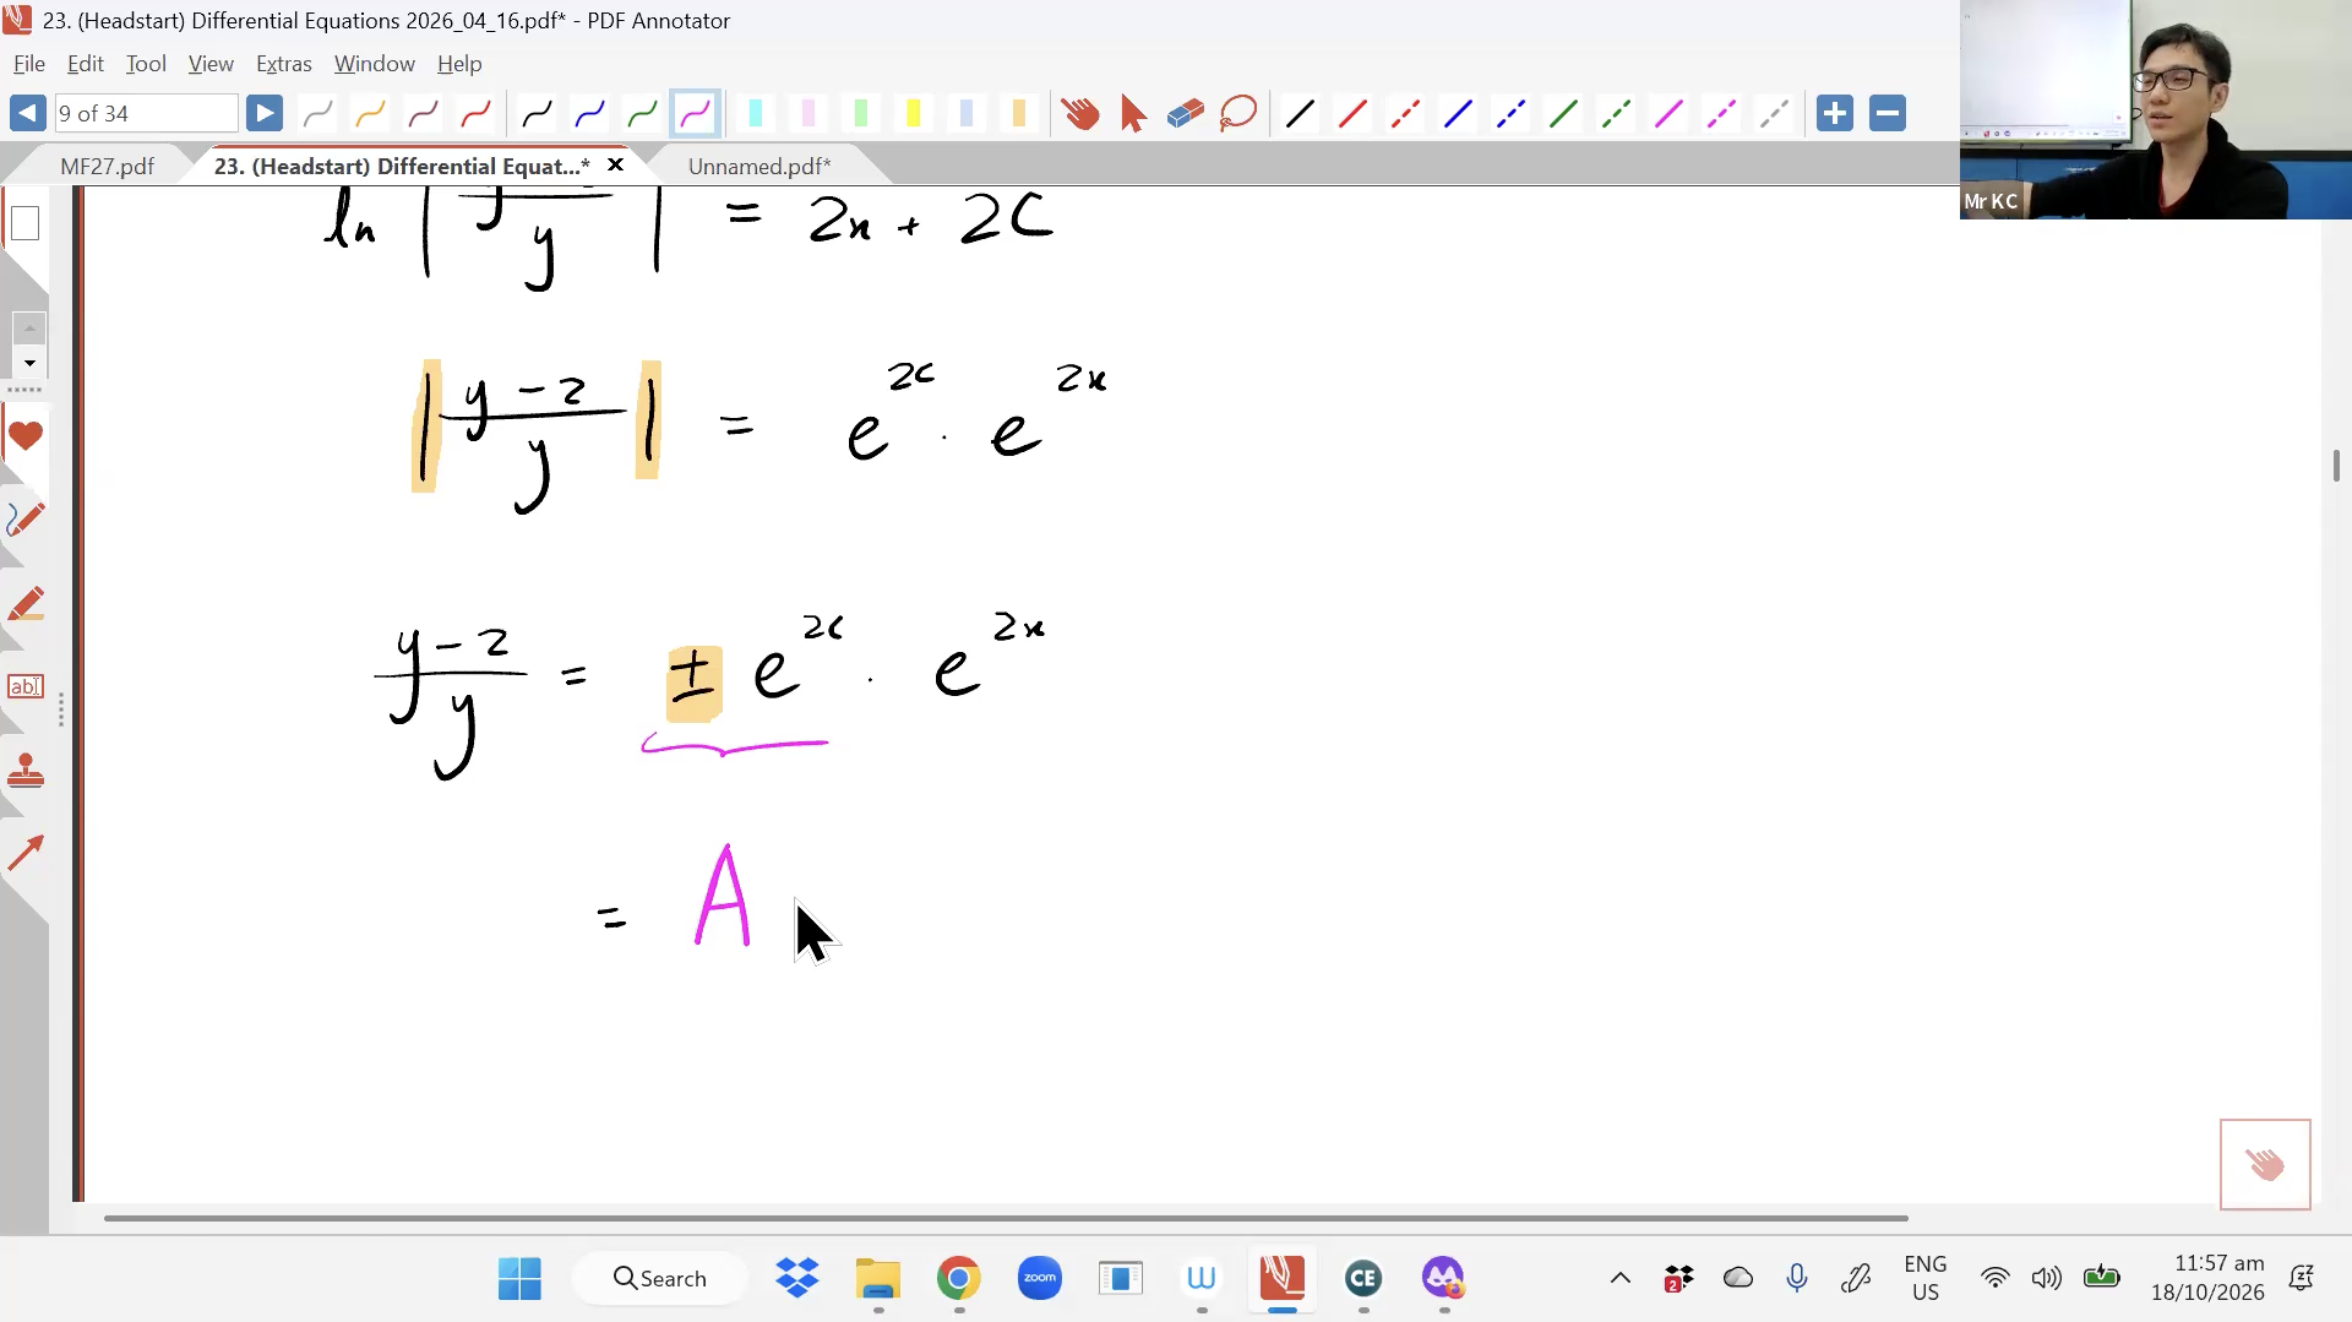The width and height of the screenshot is (2352, 1322).
Task: Open Windows Search box
Action: pos(659,1278)
